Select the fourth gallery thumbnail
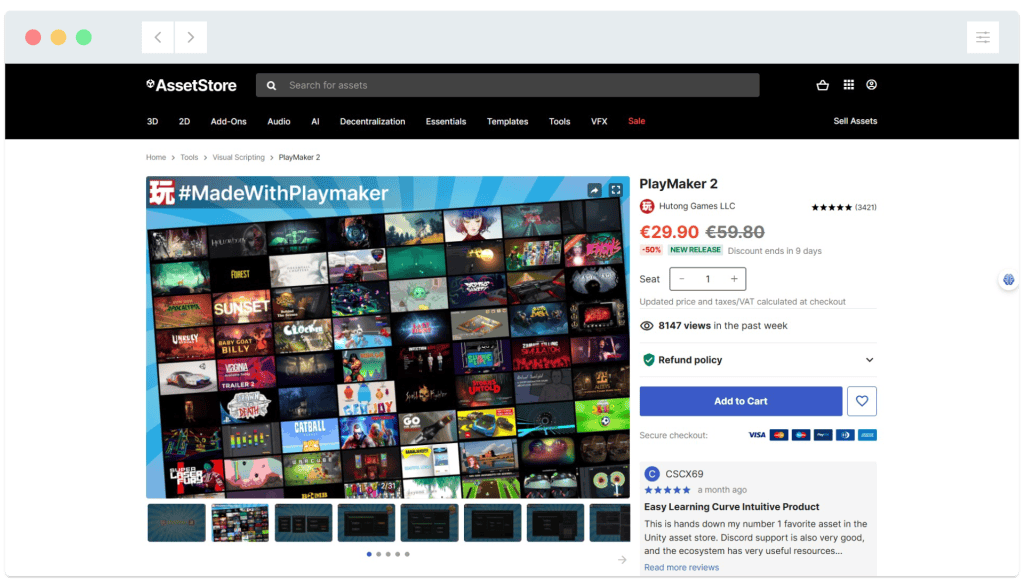The image size is (1024, 587). tap(366, 522)
